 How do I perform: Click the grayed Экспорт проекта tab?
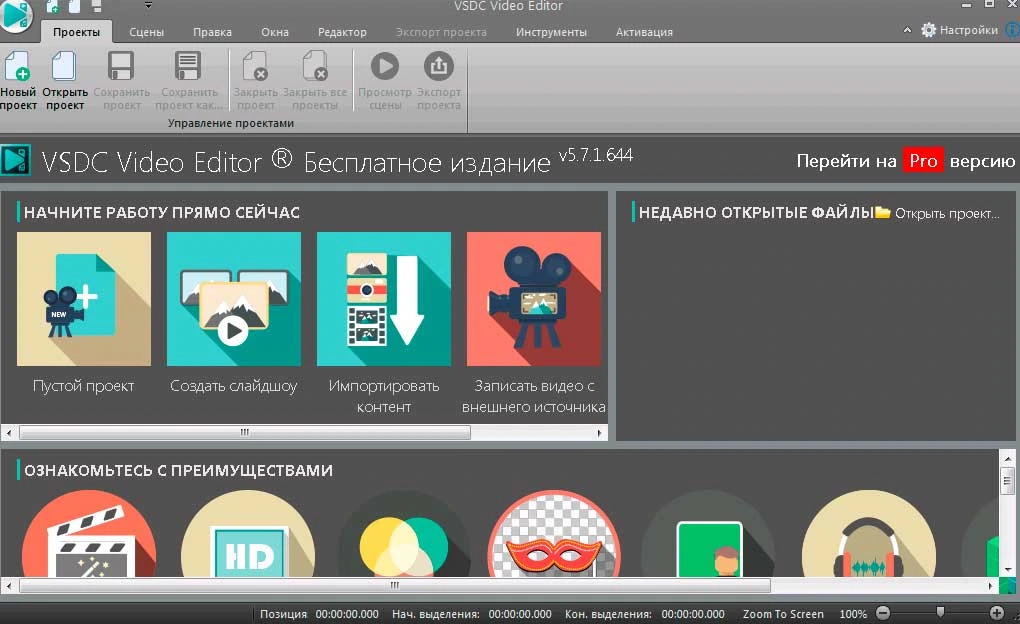[x=441, y=32]
